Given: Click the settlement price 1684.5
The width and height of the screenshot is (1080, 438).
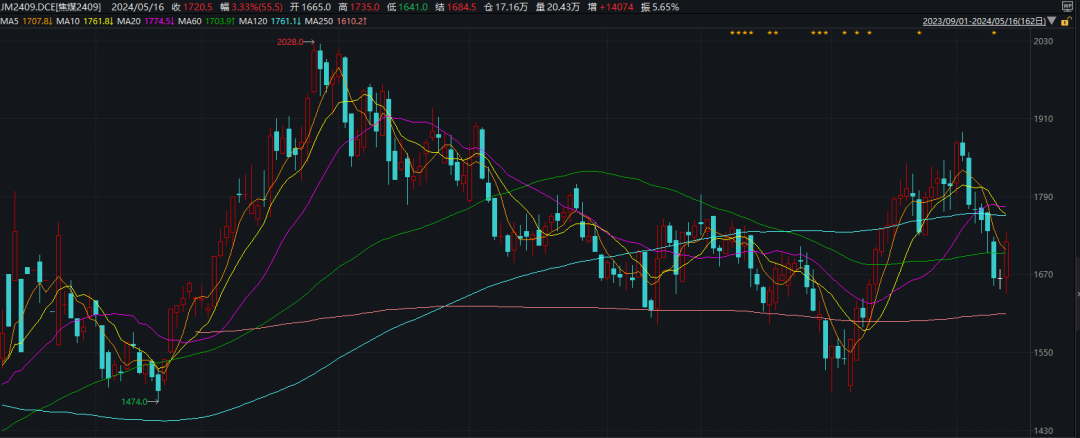Looking at the screenshot, I should [x=461, y=8].
